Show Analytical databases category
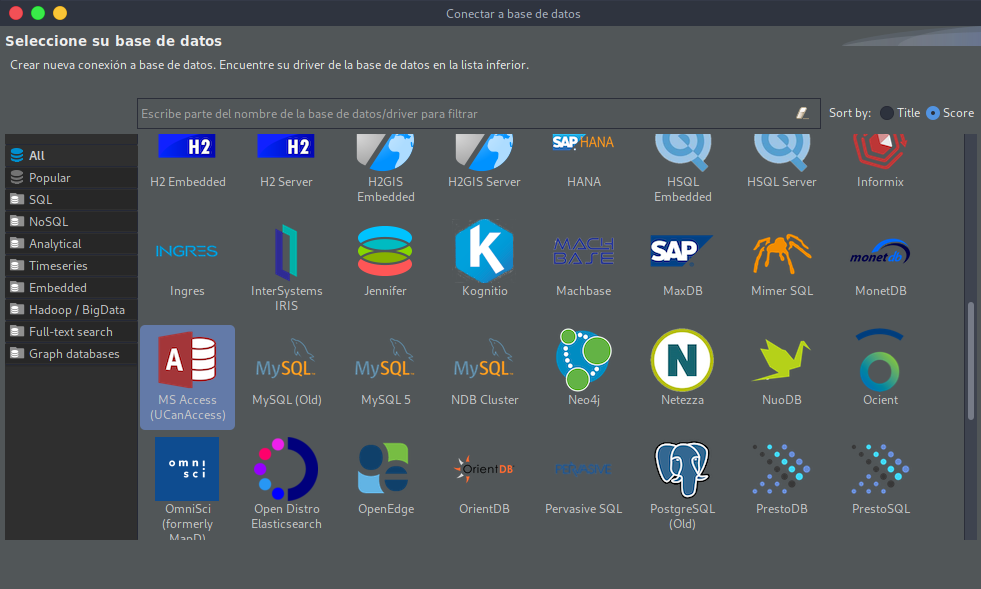This screenshot has height=589, width=981. tap(71, 243)
